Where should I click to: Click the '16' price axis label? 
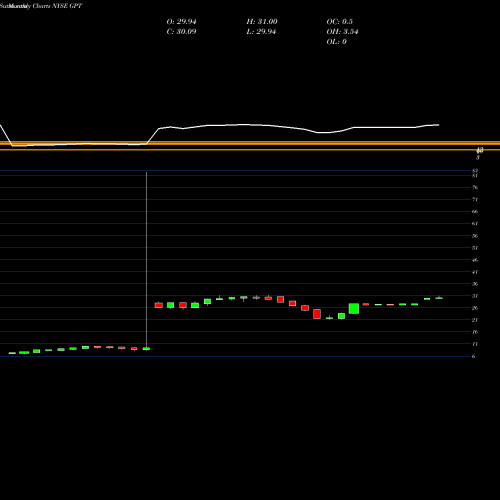tap(475, 332)
